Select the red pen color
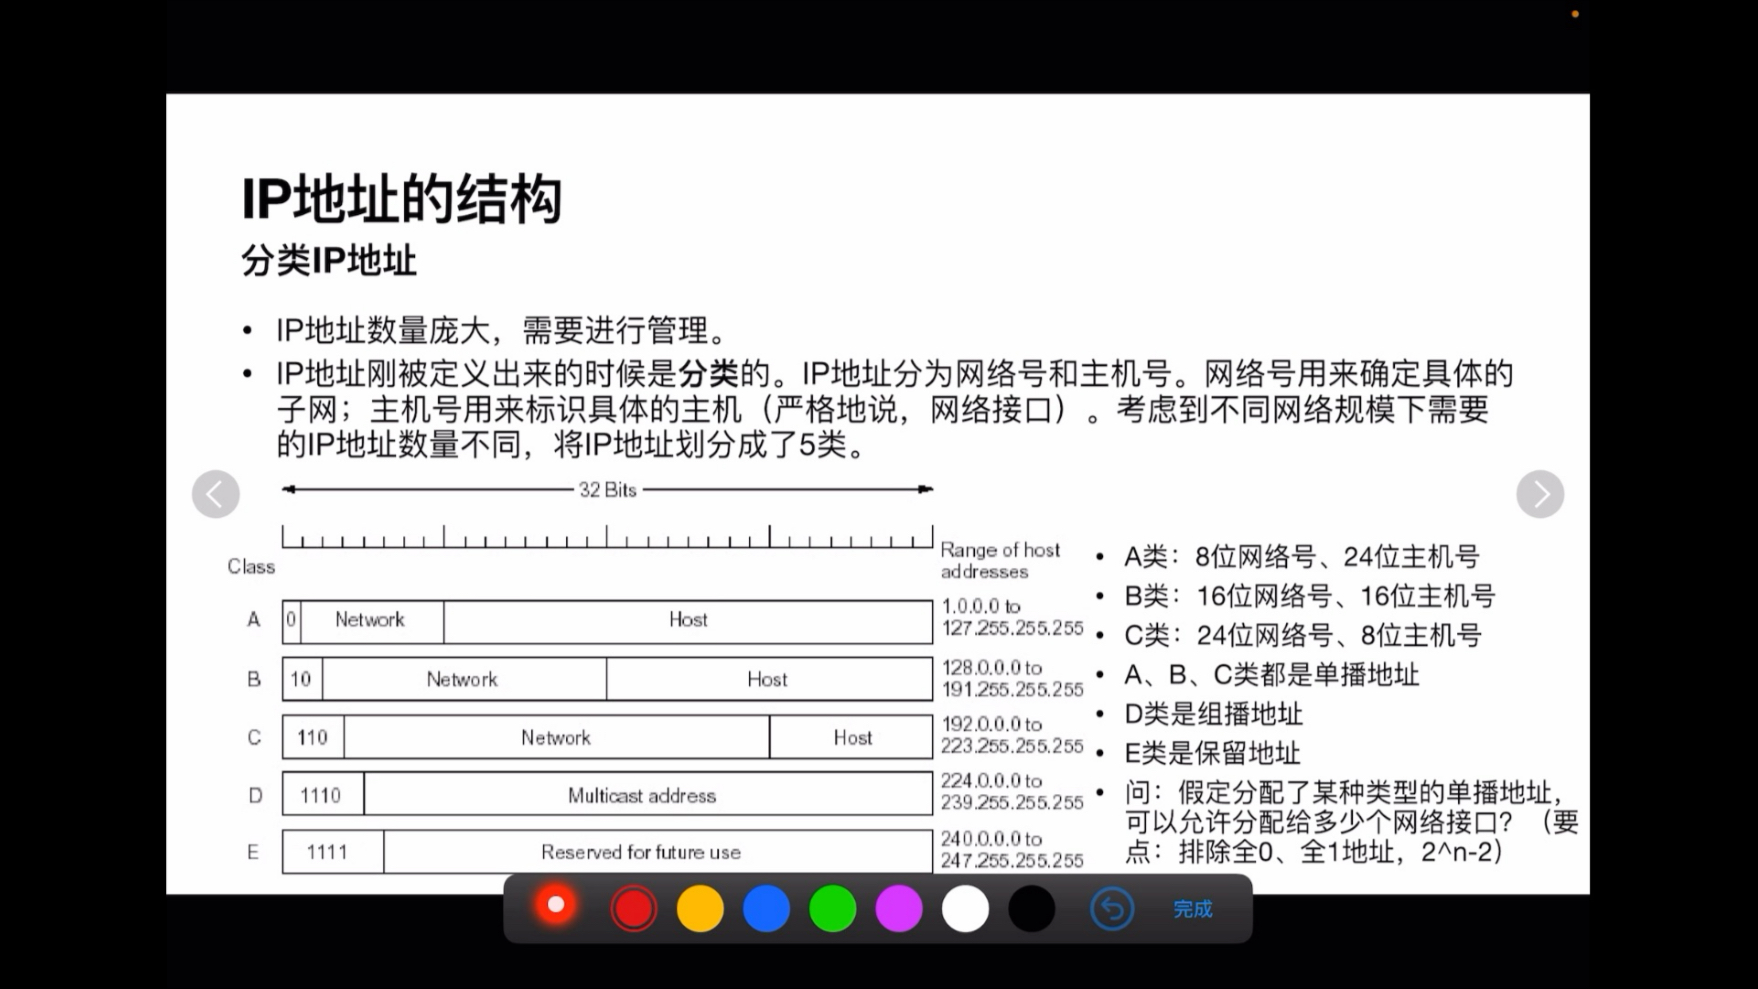The image size is (1758, 989). [x=633, y=908]
